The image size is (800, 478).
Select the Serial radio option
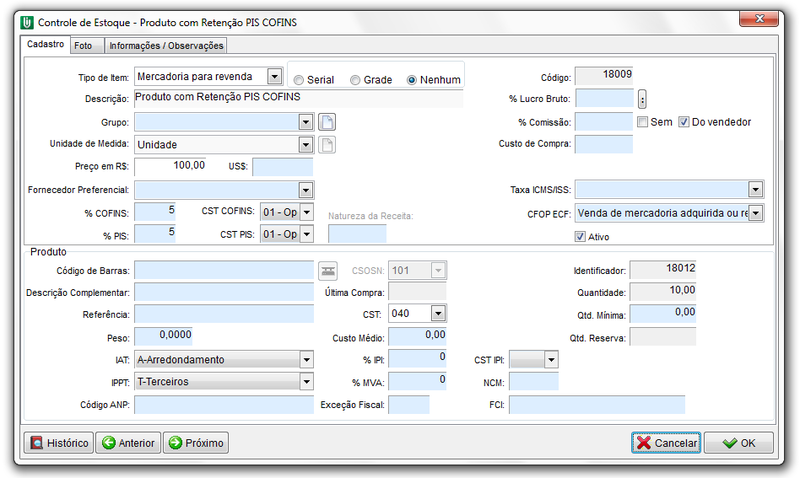tap(299, 80)
